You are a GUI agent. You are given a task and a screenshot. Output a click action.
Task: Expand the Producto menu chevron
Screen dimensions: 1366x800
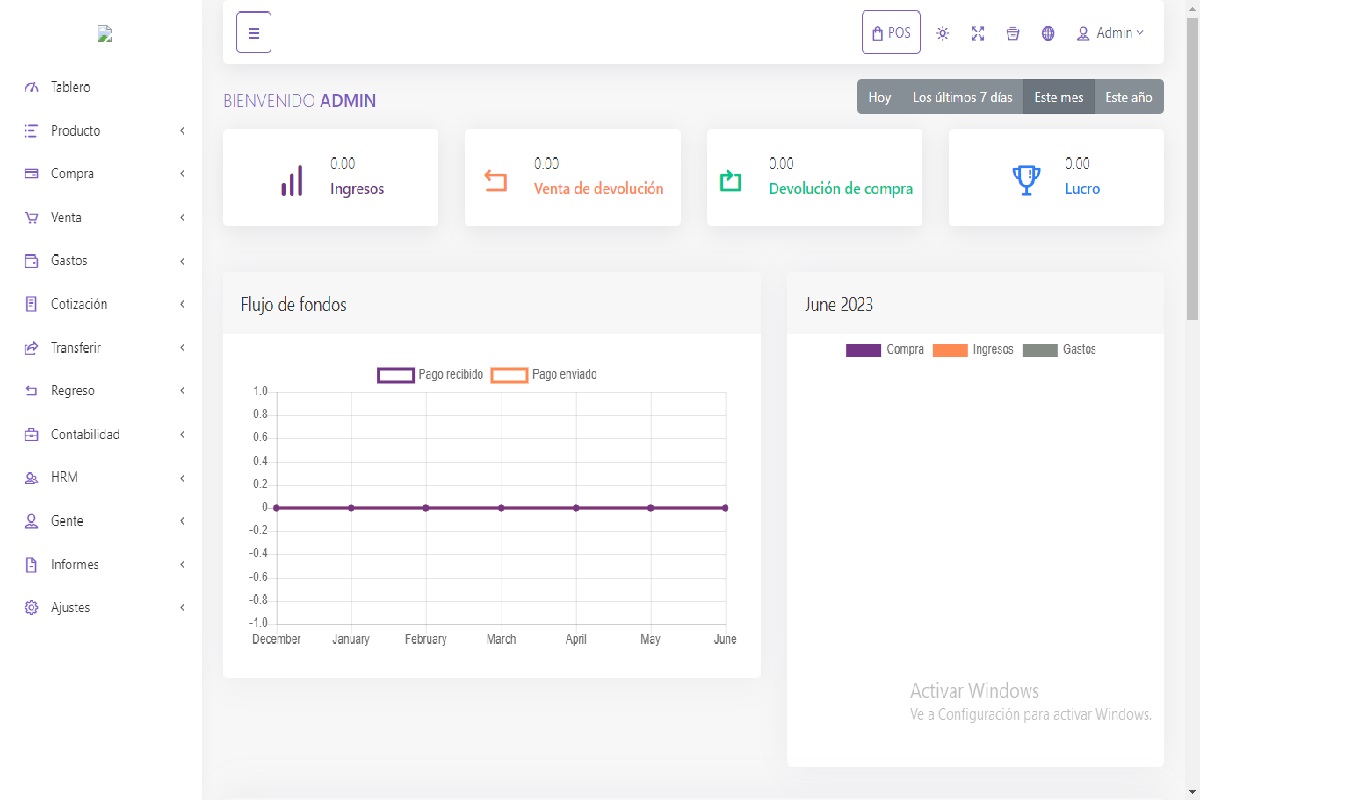[x=183, y=131]
